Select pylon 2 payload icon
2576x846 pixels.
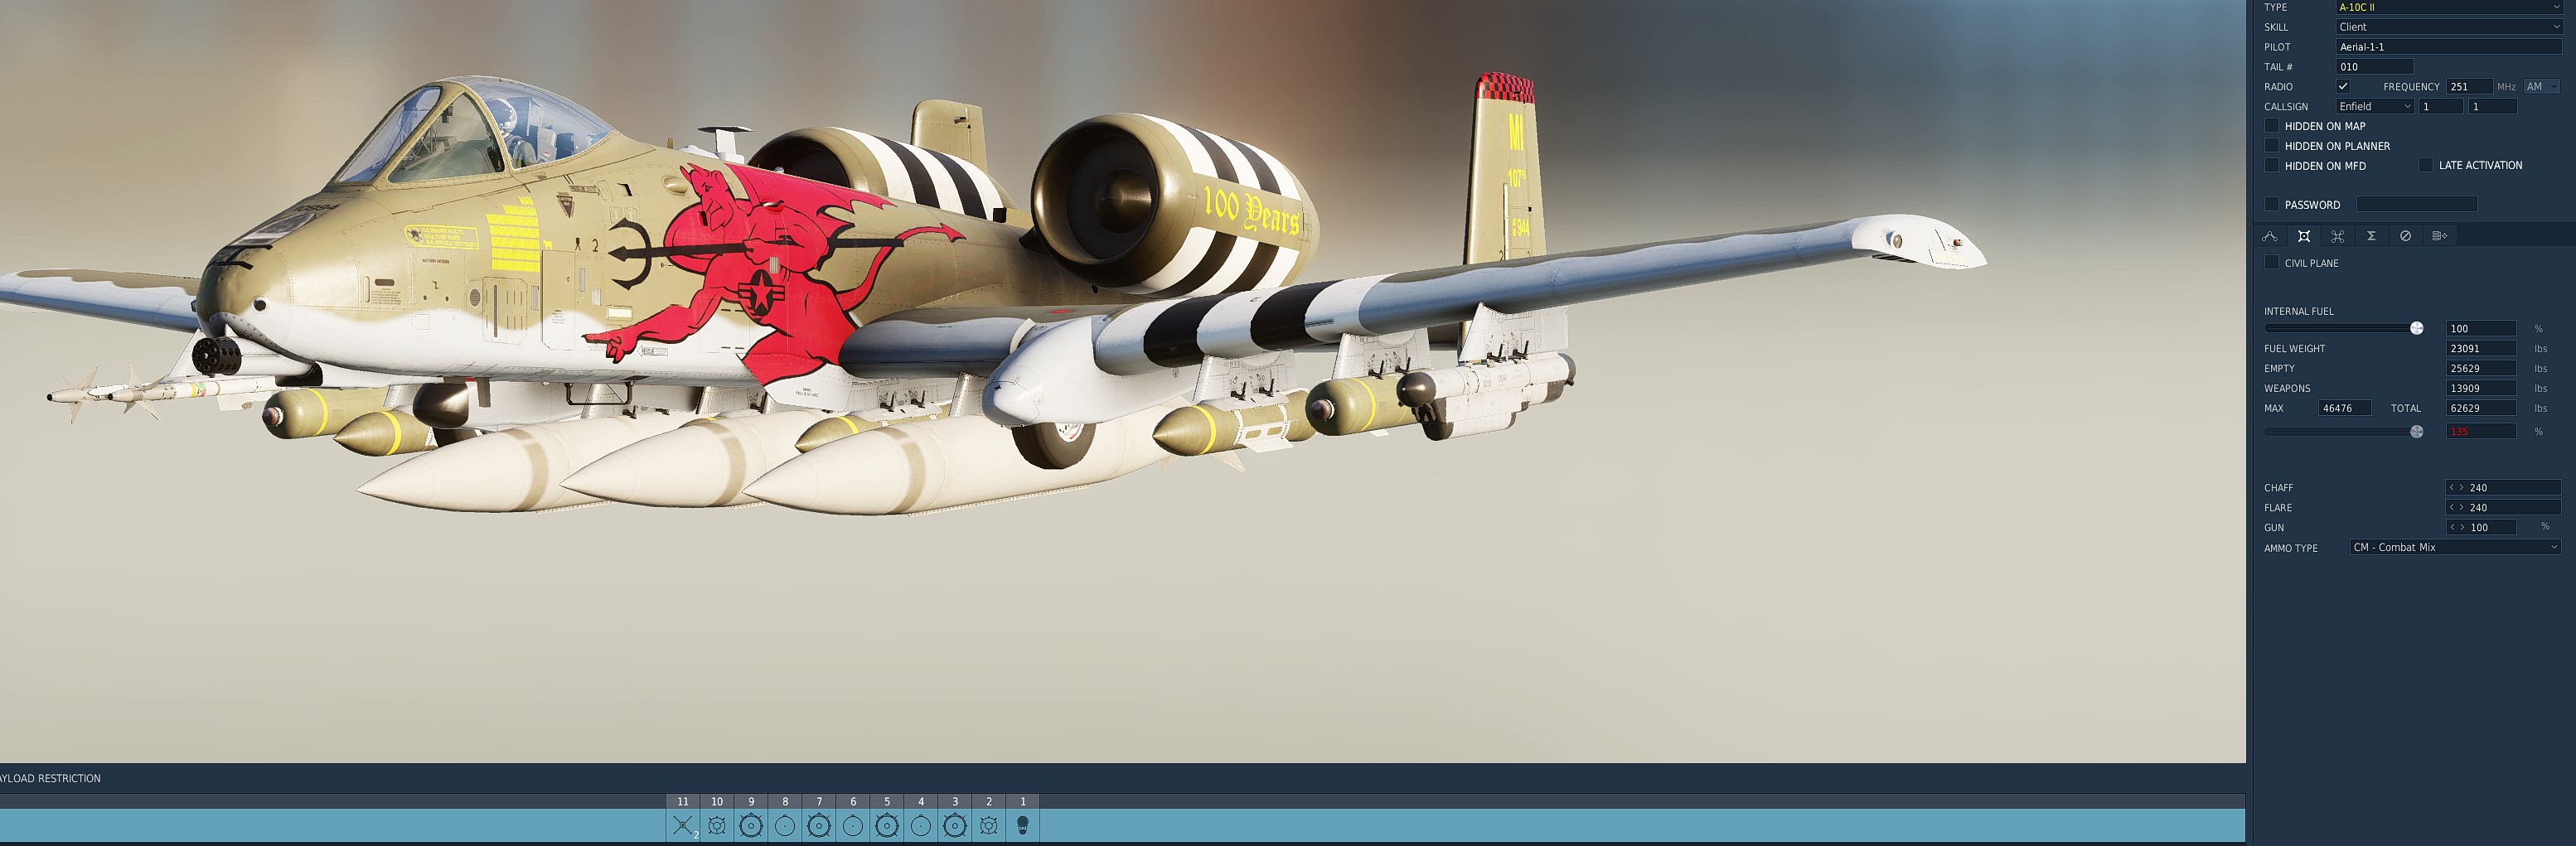coord(989,826)
